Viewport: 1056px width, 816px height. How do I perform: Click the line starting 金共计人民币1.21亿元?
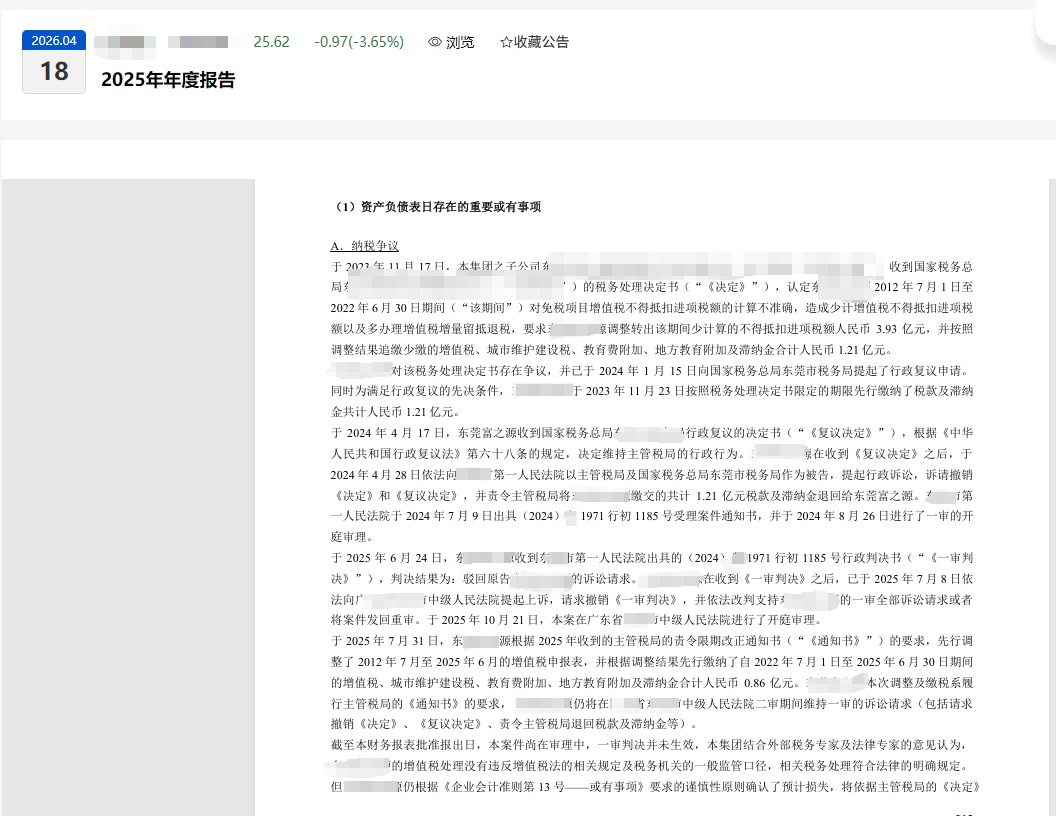pyautogui.click(x=395, y=411)
